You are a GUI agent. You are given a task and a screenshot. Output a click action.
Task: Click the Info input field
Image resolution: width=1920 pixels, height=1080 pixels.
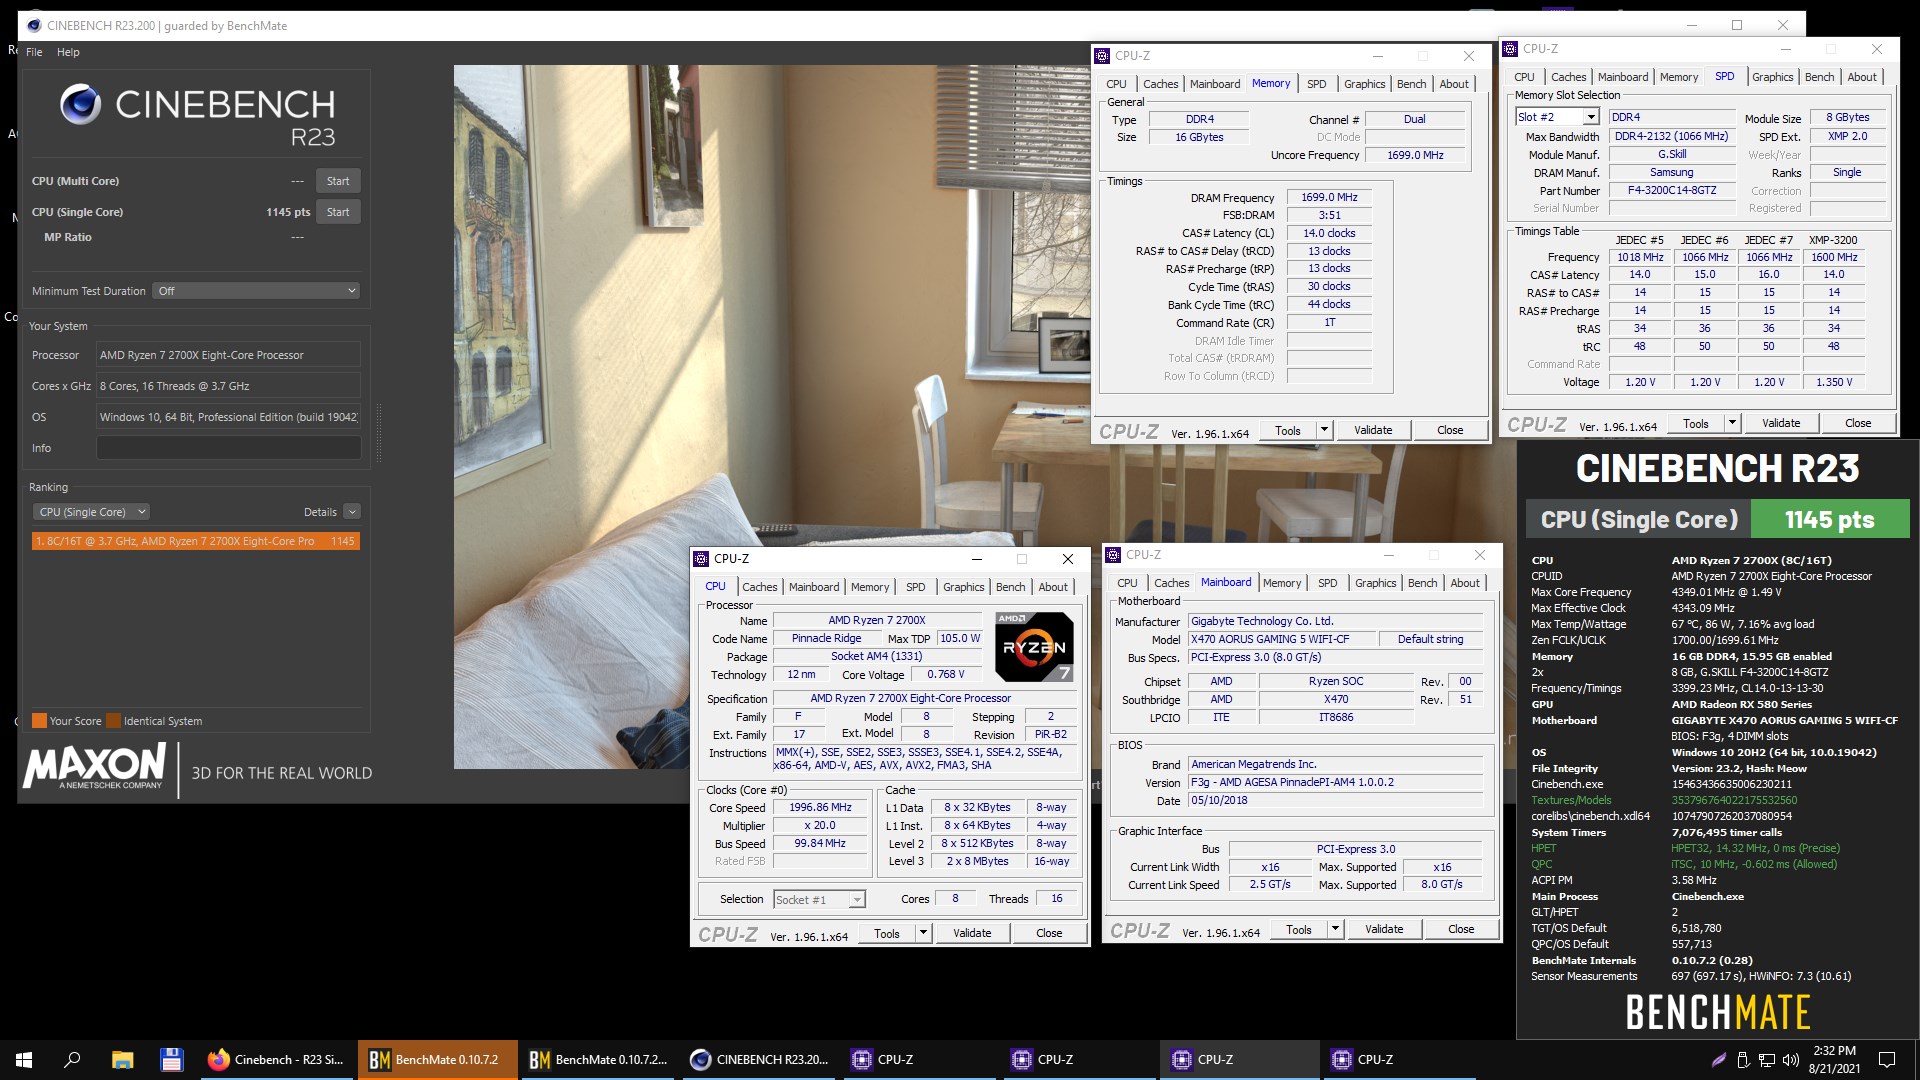pyautogui.click(x=229, y=448)
